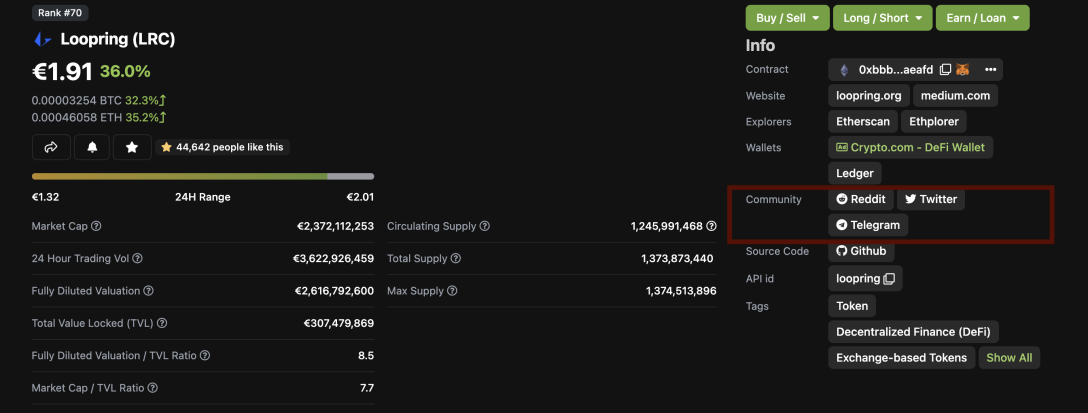Expand the Earn / Loan dropdown

click(983, 18)
